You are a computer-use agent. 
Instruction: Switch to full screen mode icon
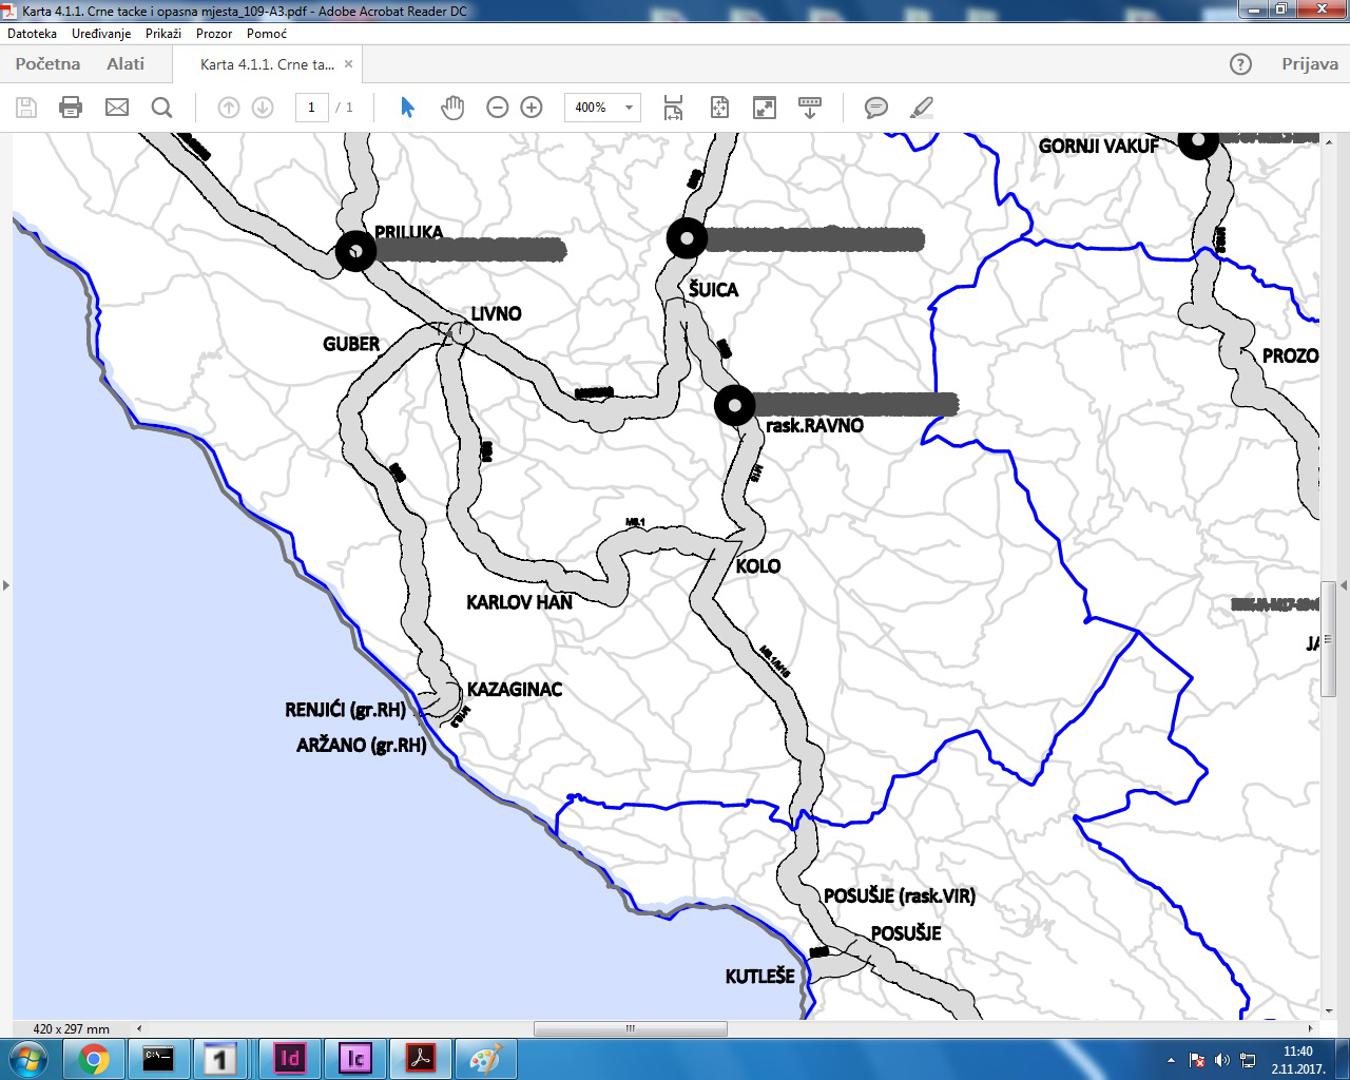[764, 107]
